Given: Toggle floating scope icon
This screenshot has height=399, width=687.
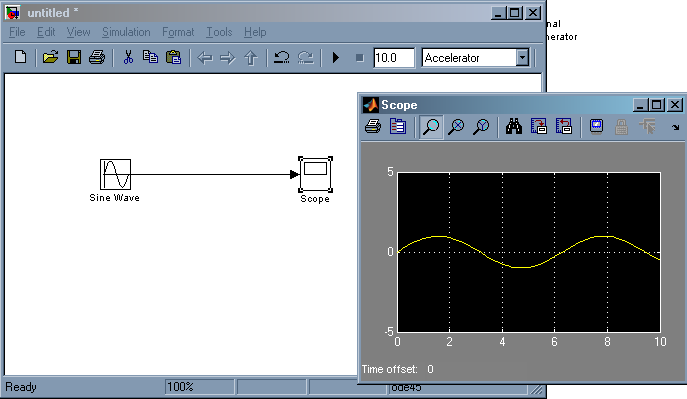Looking at the screenshot, I should click(x=596, y=127).
